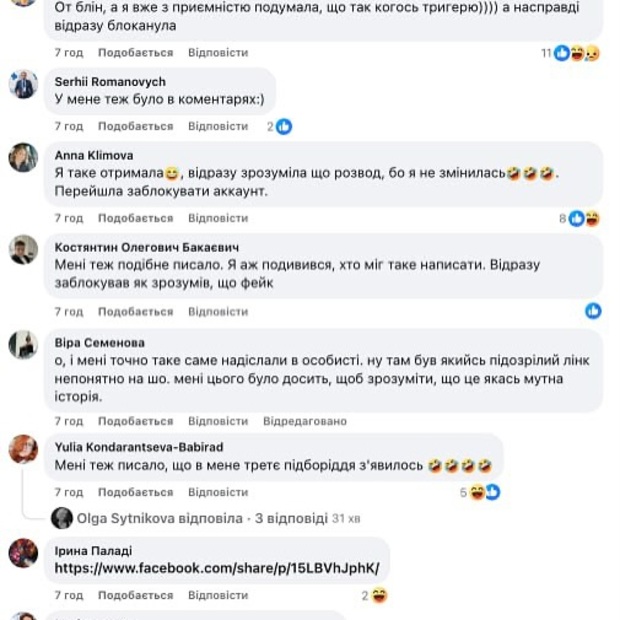Open Yulia Kondarantseva-Babirad's profile name
The image size is (620, 620).
(x=139, y=447)
